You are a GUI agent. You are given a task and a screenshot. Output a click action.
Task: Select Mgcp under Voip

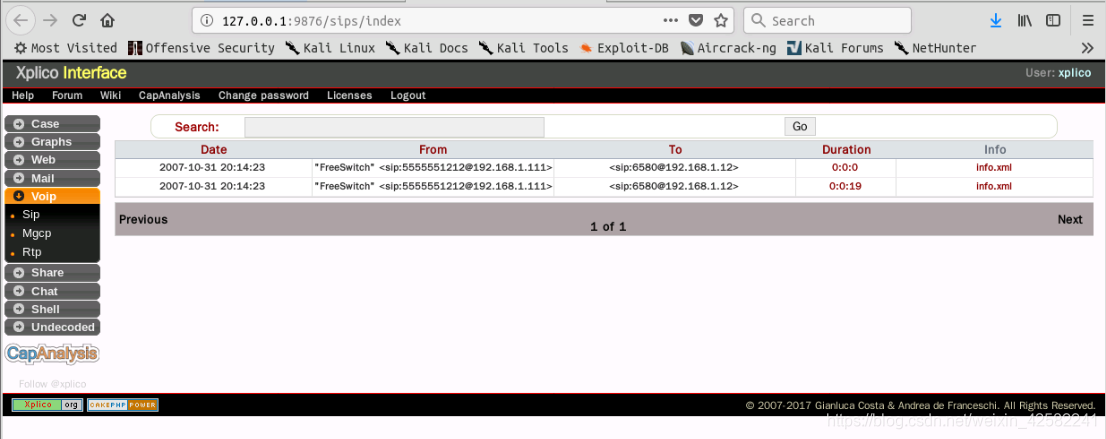coord(37,233)
